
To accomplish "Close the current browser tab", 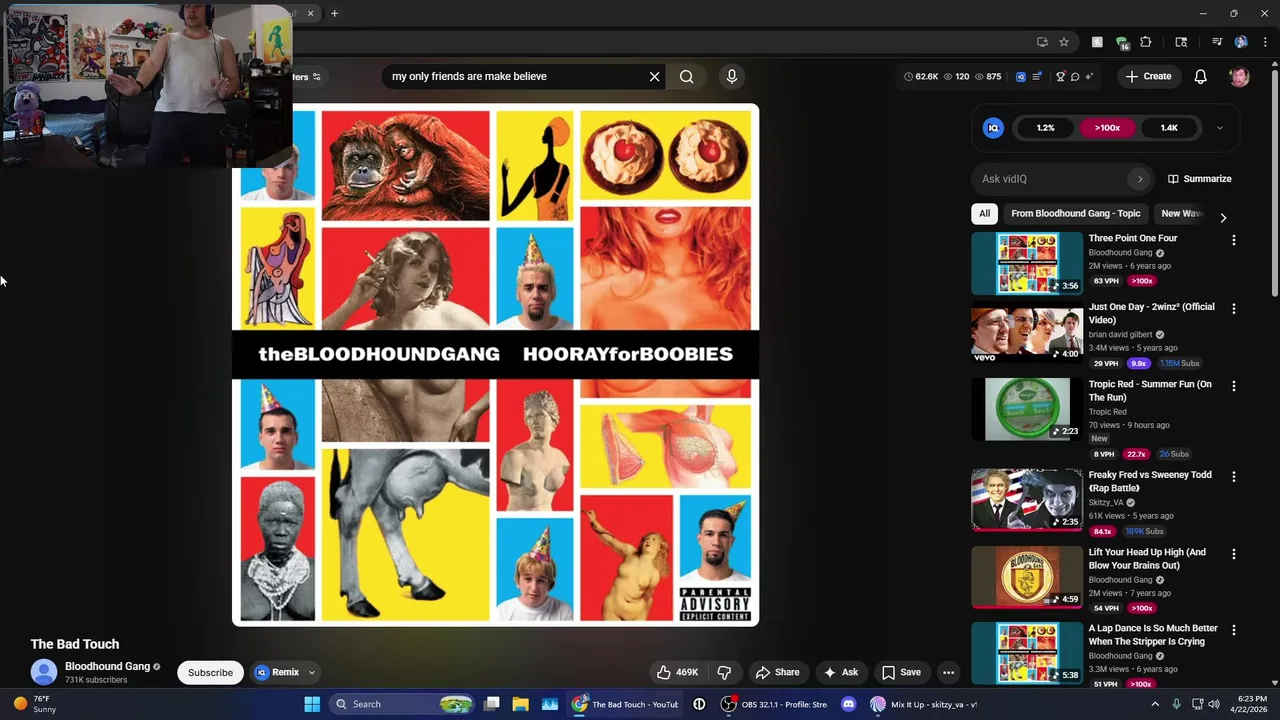I will point(310,13).
